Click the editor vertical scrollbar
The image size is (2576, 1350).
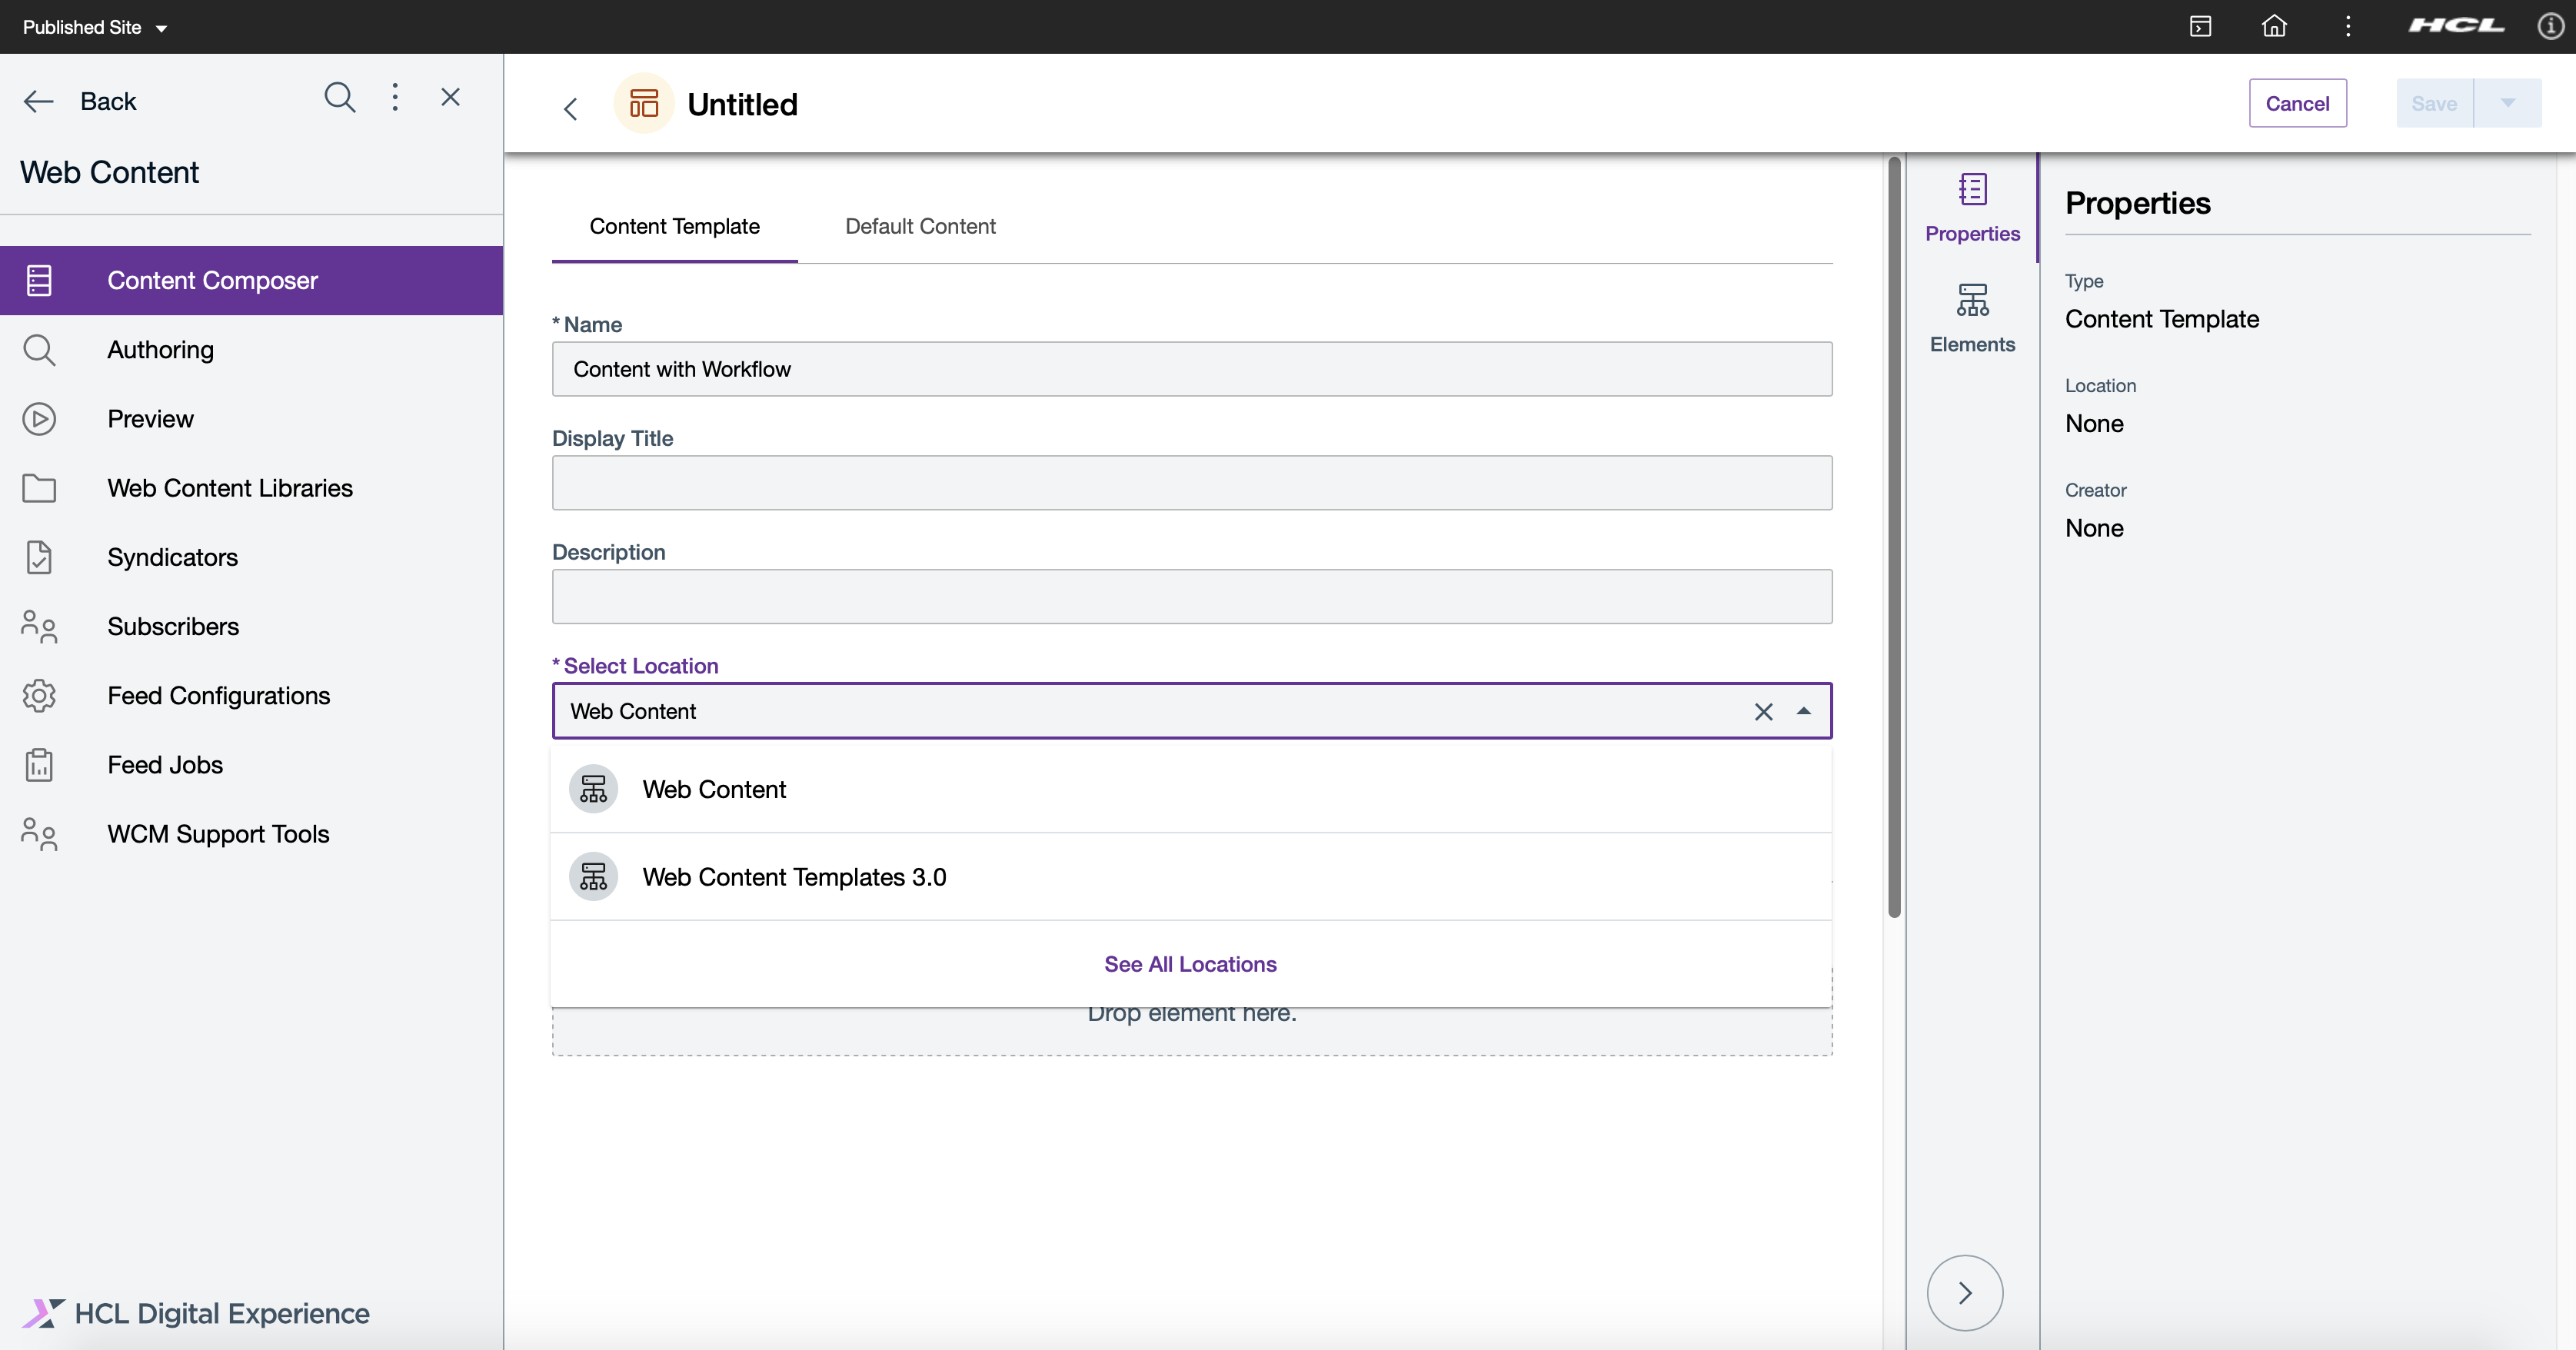1893,537
